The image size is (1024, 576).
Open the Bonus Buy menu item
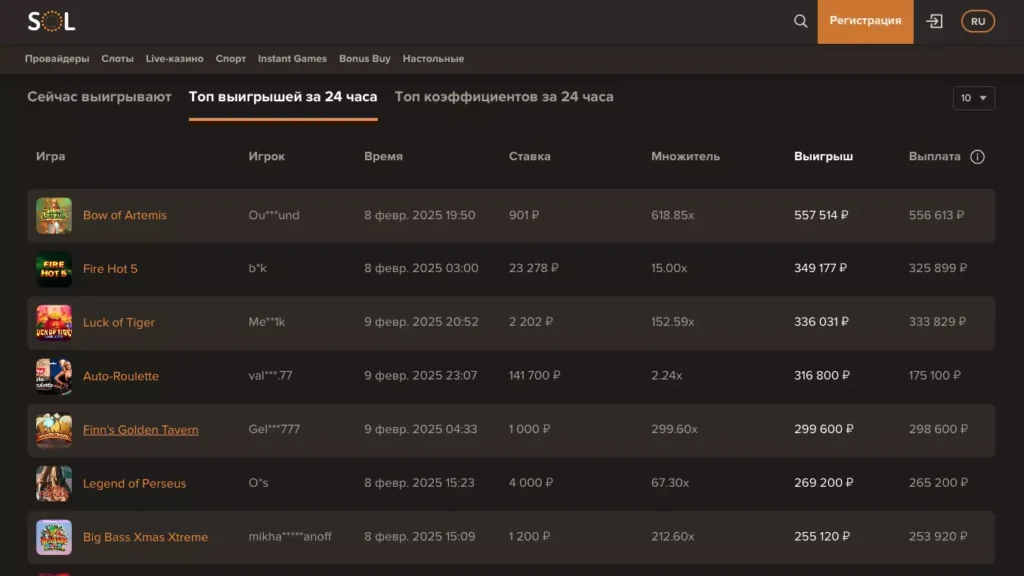364,59
